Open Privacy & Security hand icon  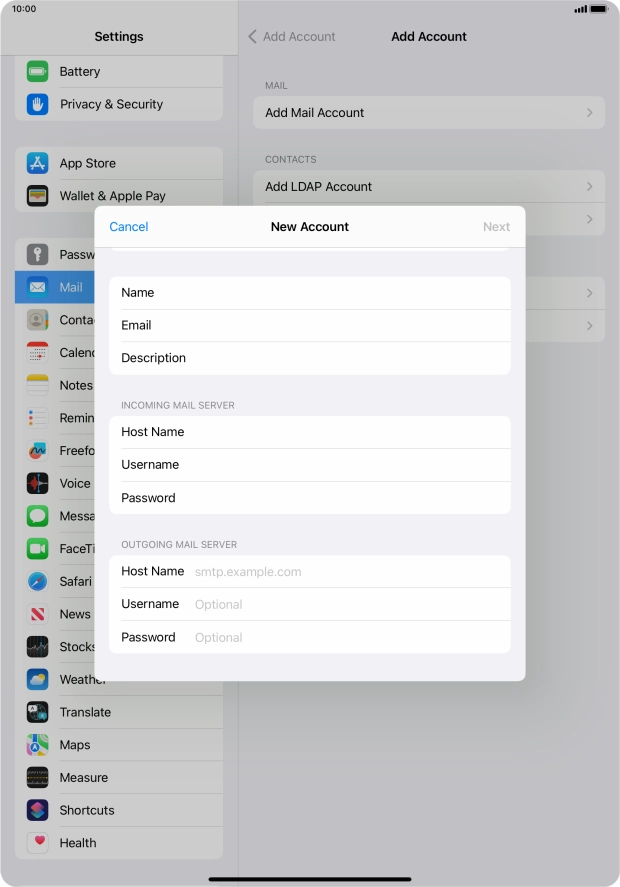(38, 104)
